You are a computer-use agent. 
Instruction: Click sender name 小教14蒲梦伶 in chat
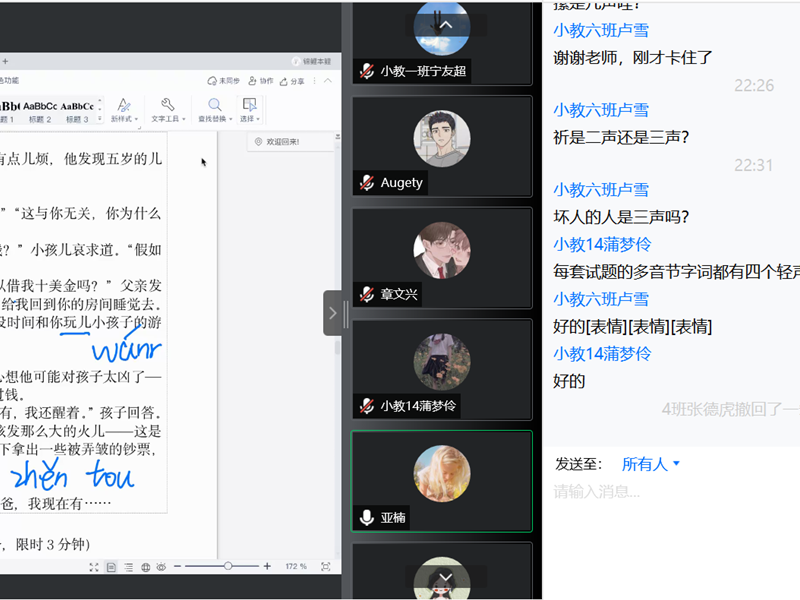(x=601, y=244)
